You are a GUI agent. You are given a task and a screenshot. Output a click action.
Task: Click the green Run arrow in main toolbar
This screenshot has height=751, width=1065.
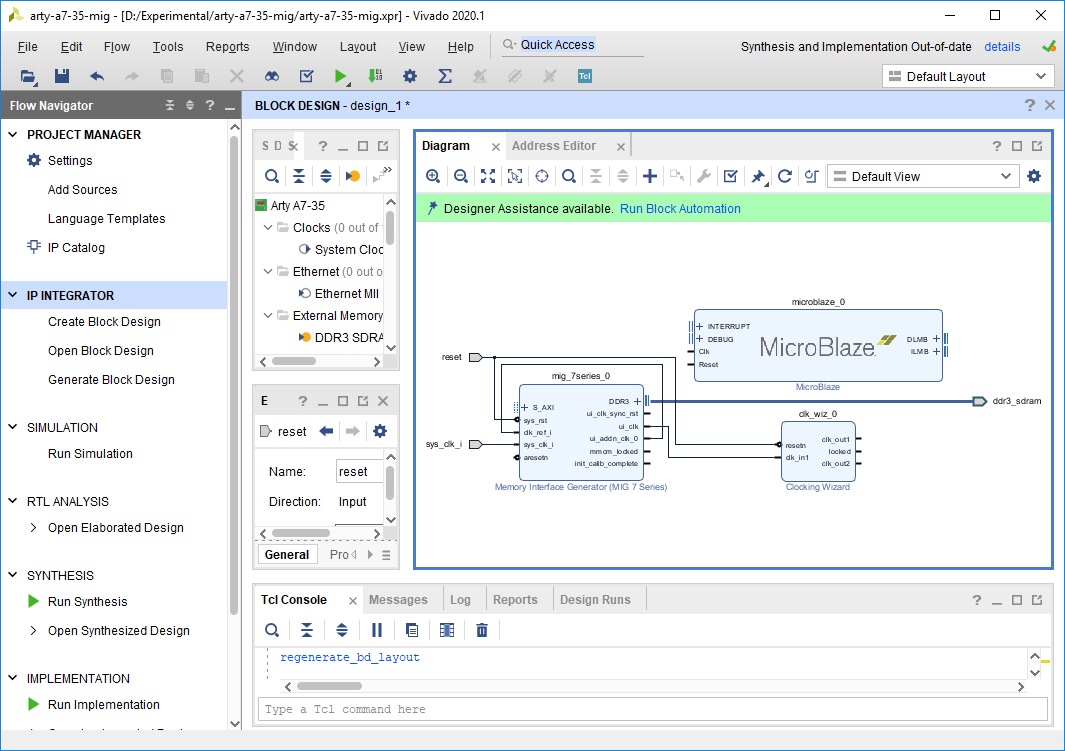click(340, 76)
